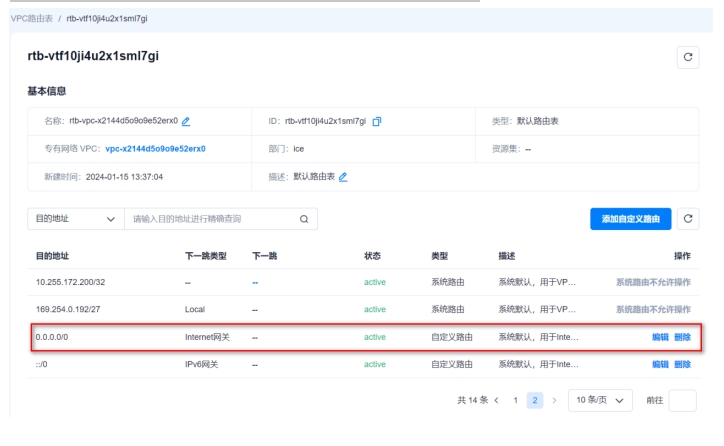
Task: Click 编辑 for the 0.0.0.0/0 route
Action: (660, 337)
